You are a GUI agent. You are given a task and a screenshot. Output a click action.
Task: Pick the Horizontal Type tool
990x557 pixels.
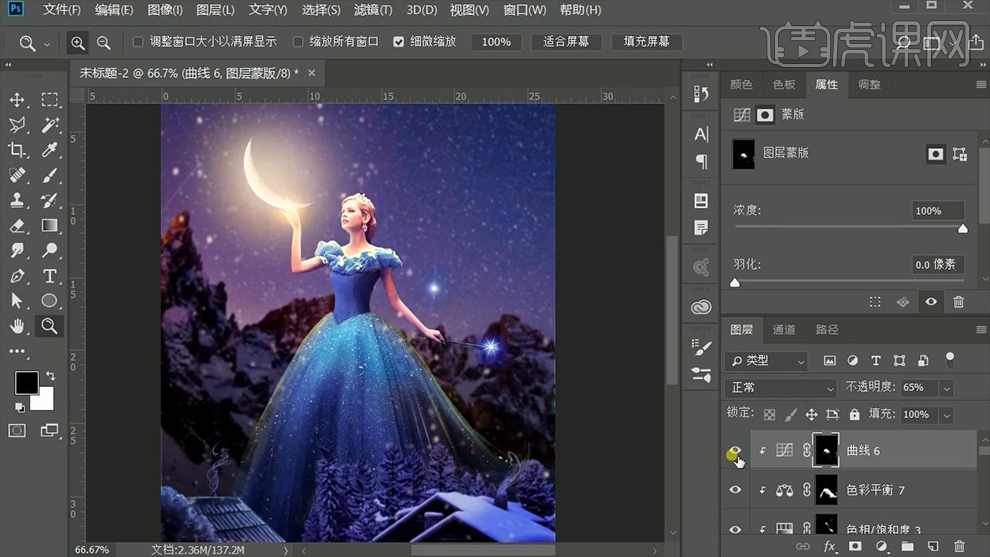(49, 276)
